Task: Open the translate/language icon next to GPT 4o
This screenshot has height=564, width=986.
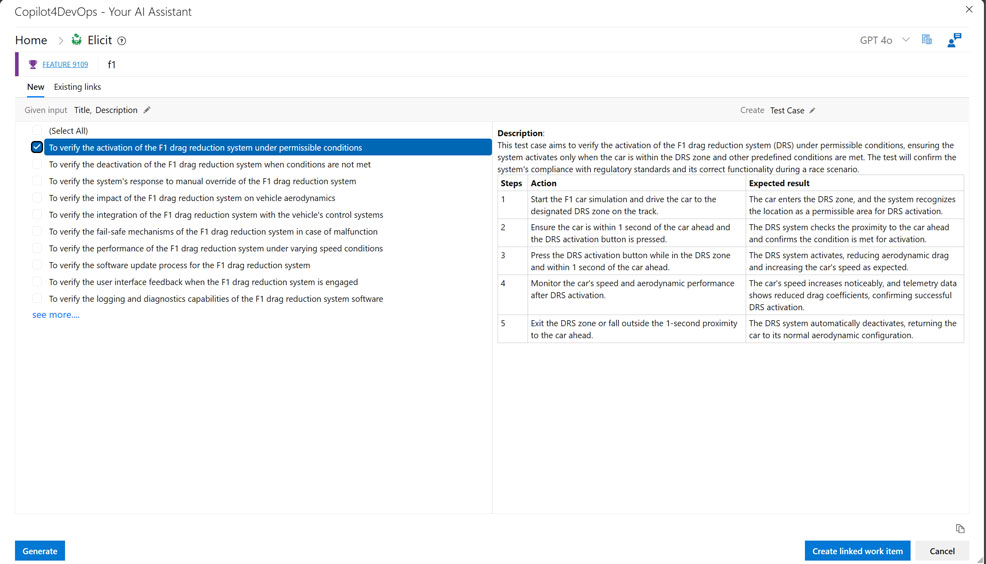Action: 927,40
